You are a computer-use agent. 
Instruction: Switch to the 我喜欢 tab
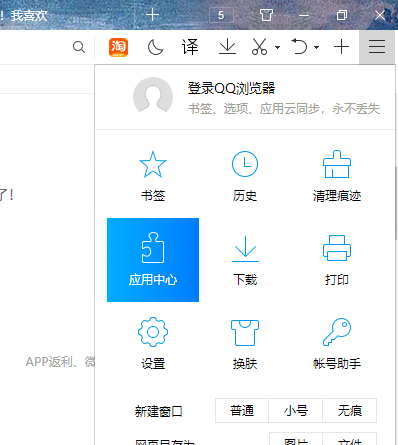click(29, 15)
